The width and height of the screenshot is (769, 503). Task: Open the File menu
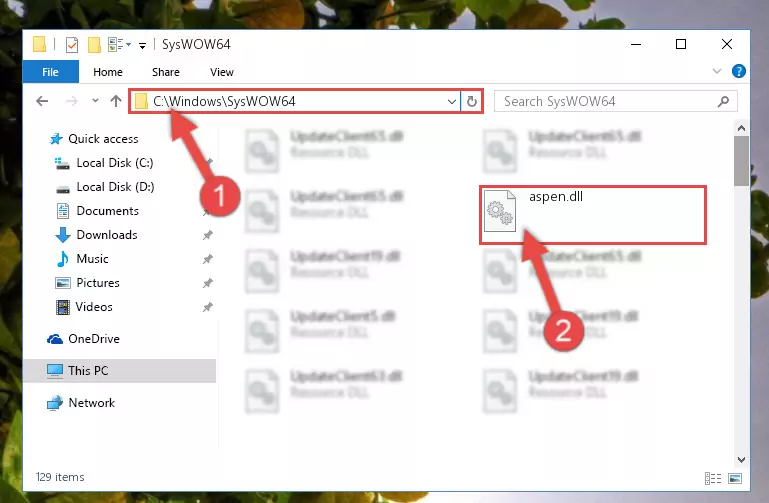[51, 72]
